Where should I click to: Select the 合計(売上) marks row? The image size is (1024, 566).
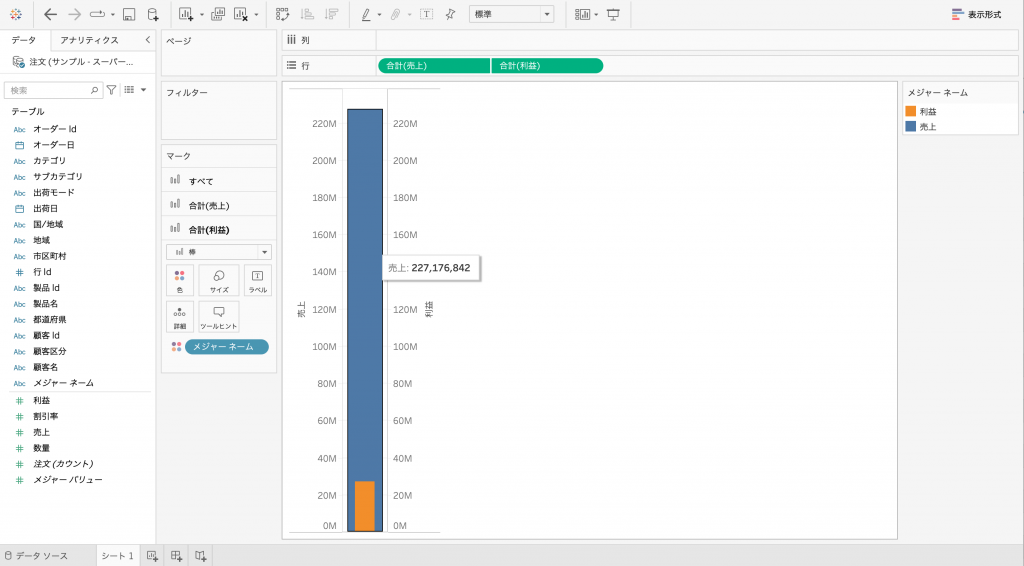pyautogui.click(x=219, y=205)
